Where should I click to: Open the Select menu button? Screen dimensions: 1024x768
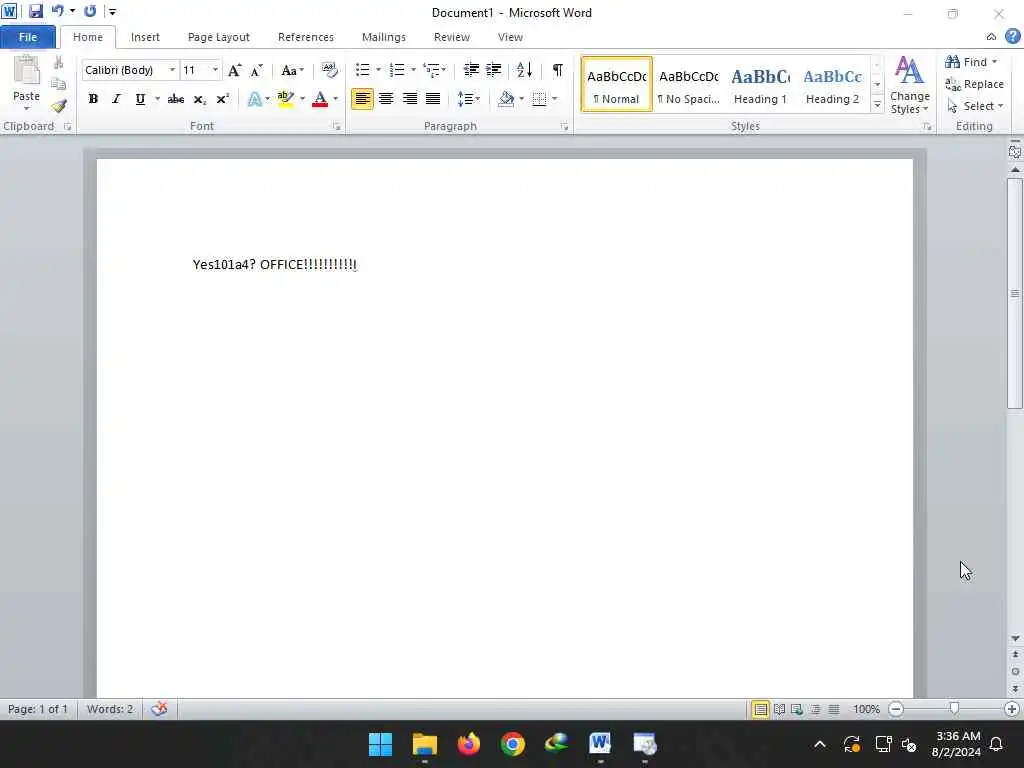[975, 106]
